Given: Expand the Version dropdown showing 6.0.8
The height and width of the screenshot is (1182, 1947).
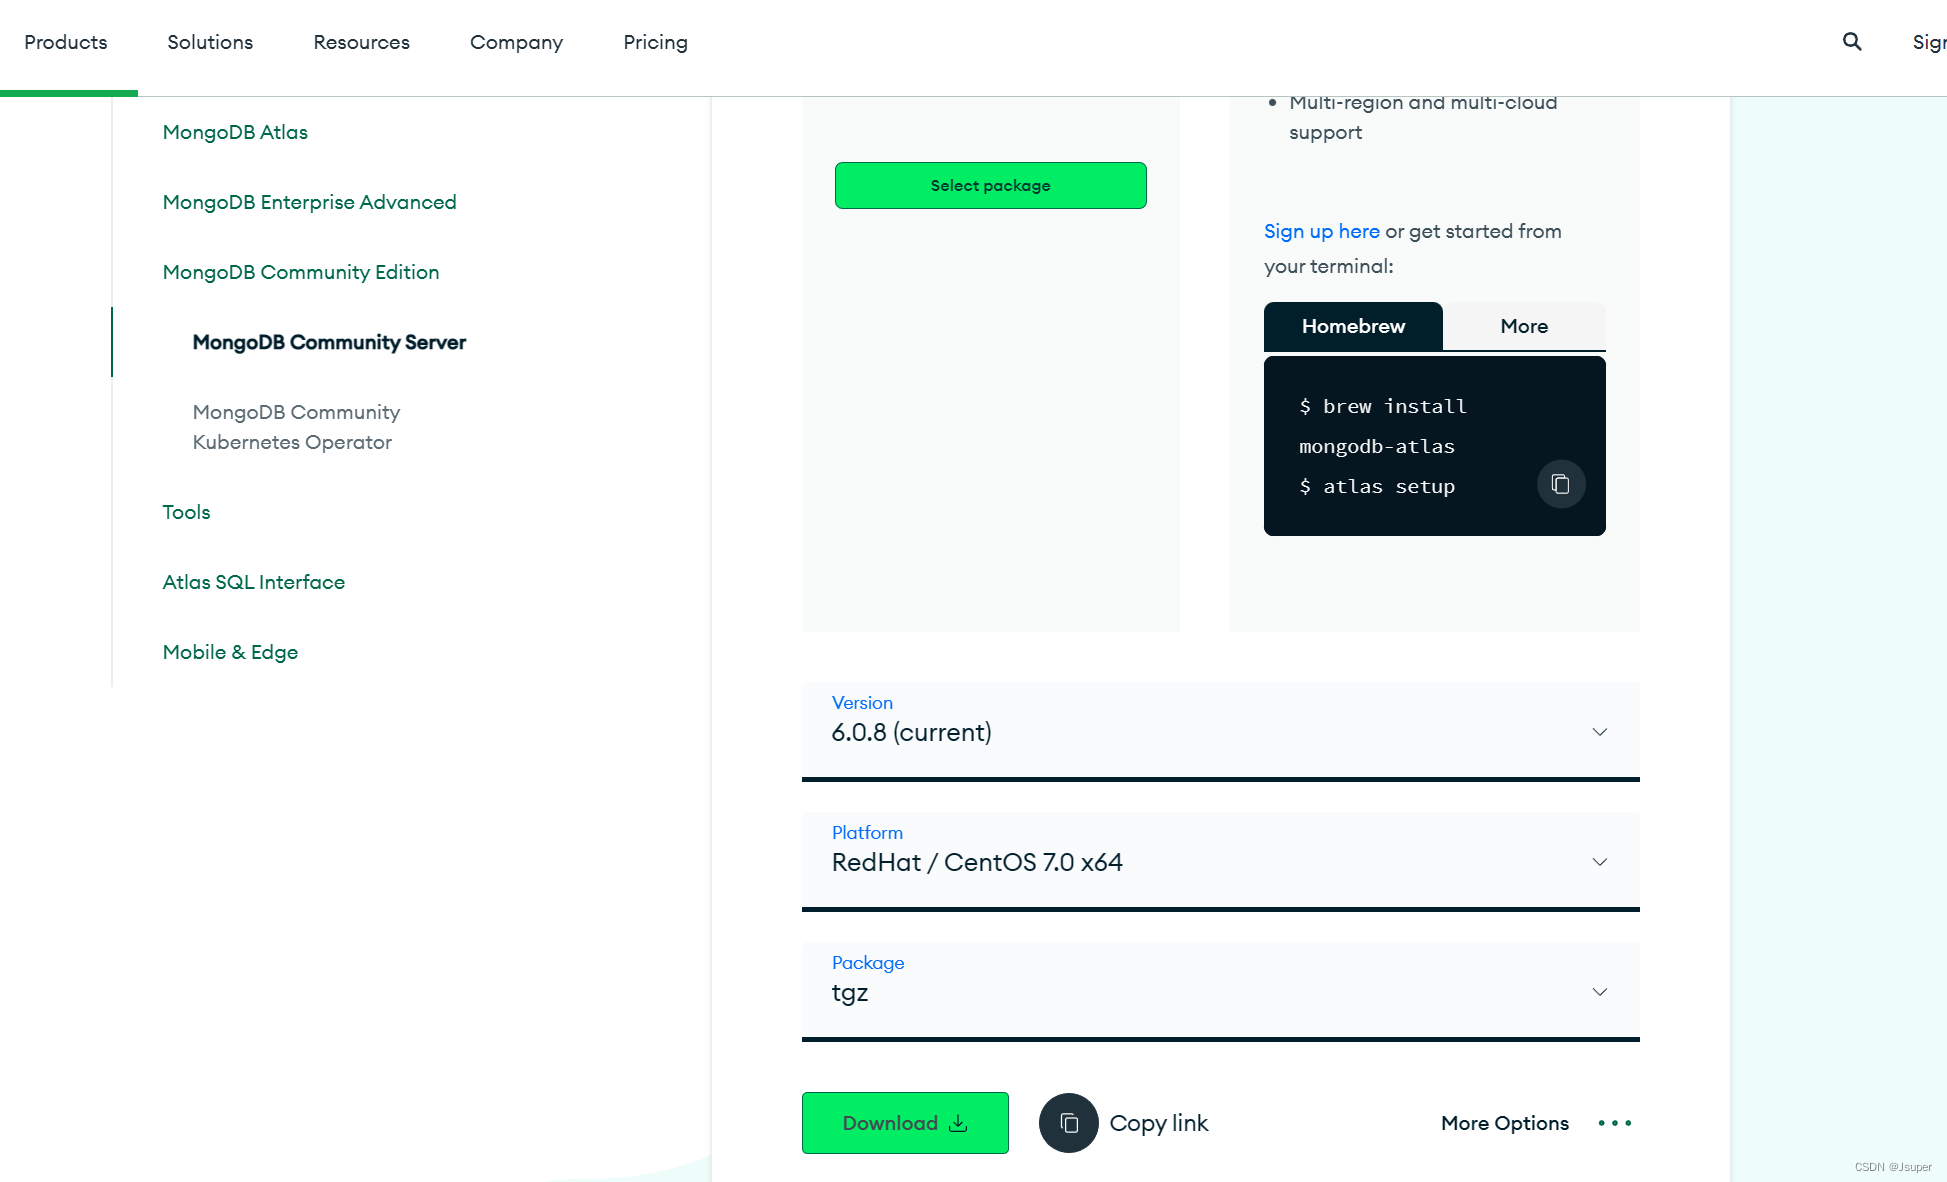Looking at the screenshot, I should (x=1599, y=731).
